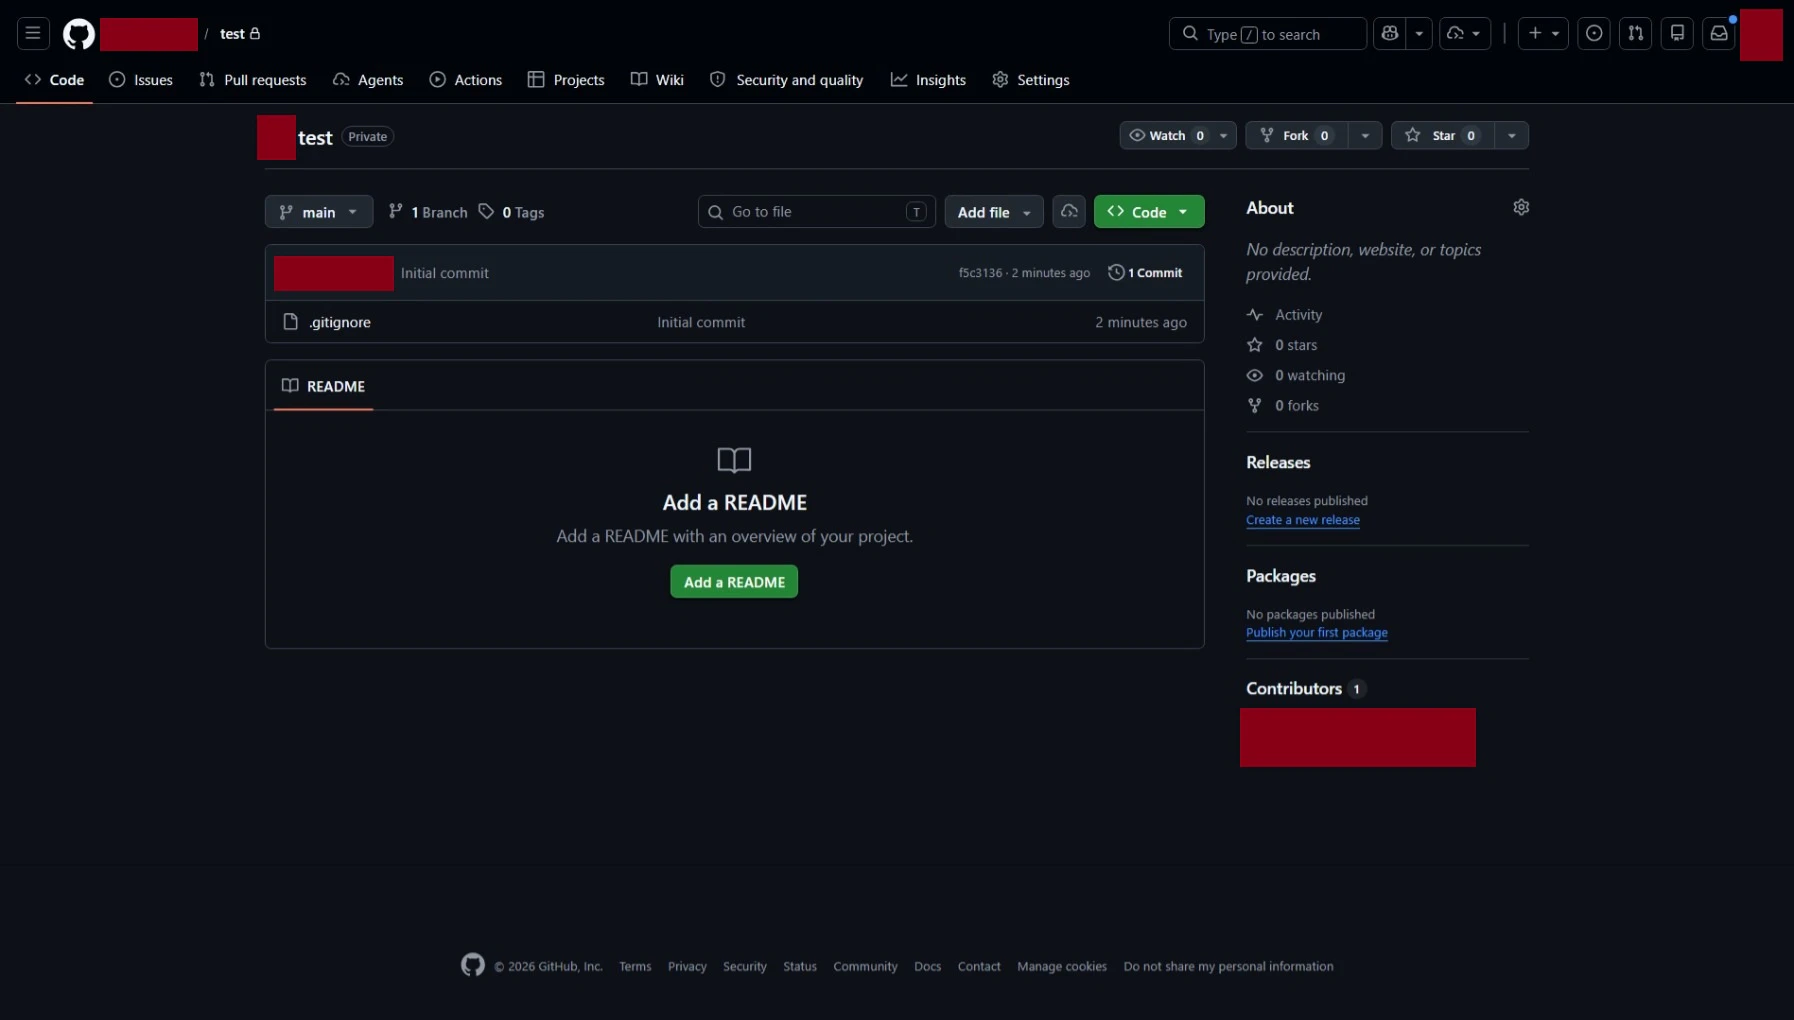Open the agents cloud dropdown in header
Screen dimensions: 1794x1020
click(x=1465, y=34)
